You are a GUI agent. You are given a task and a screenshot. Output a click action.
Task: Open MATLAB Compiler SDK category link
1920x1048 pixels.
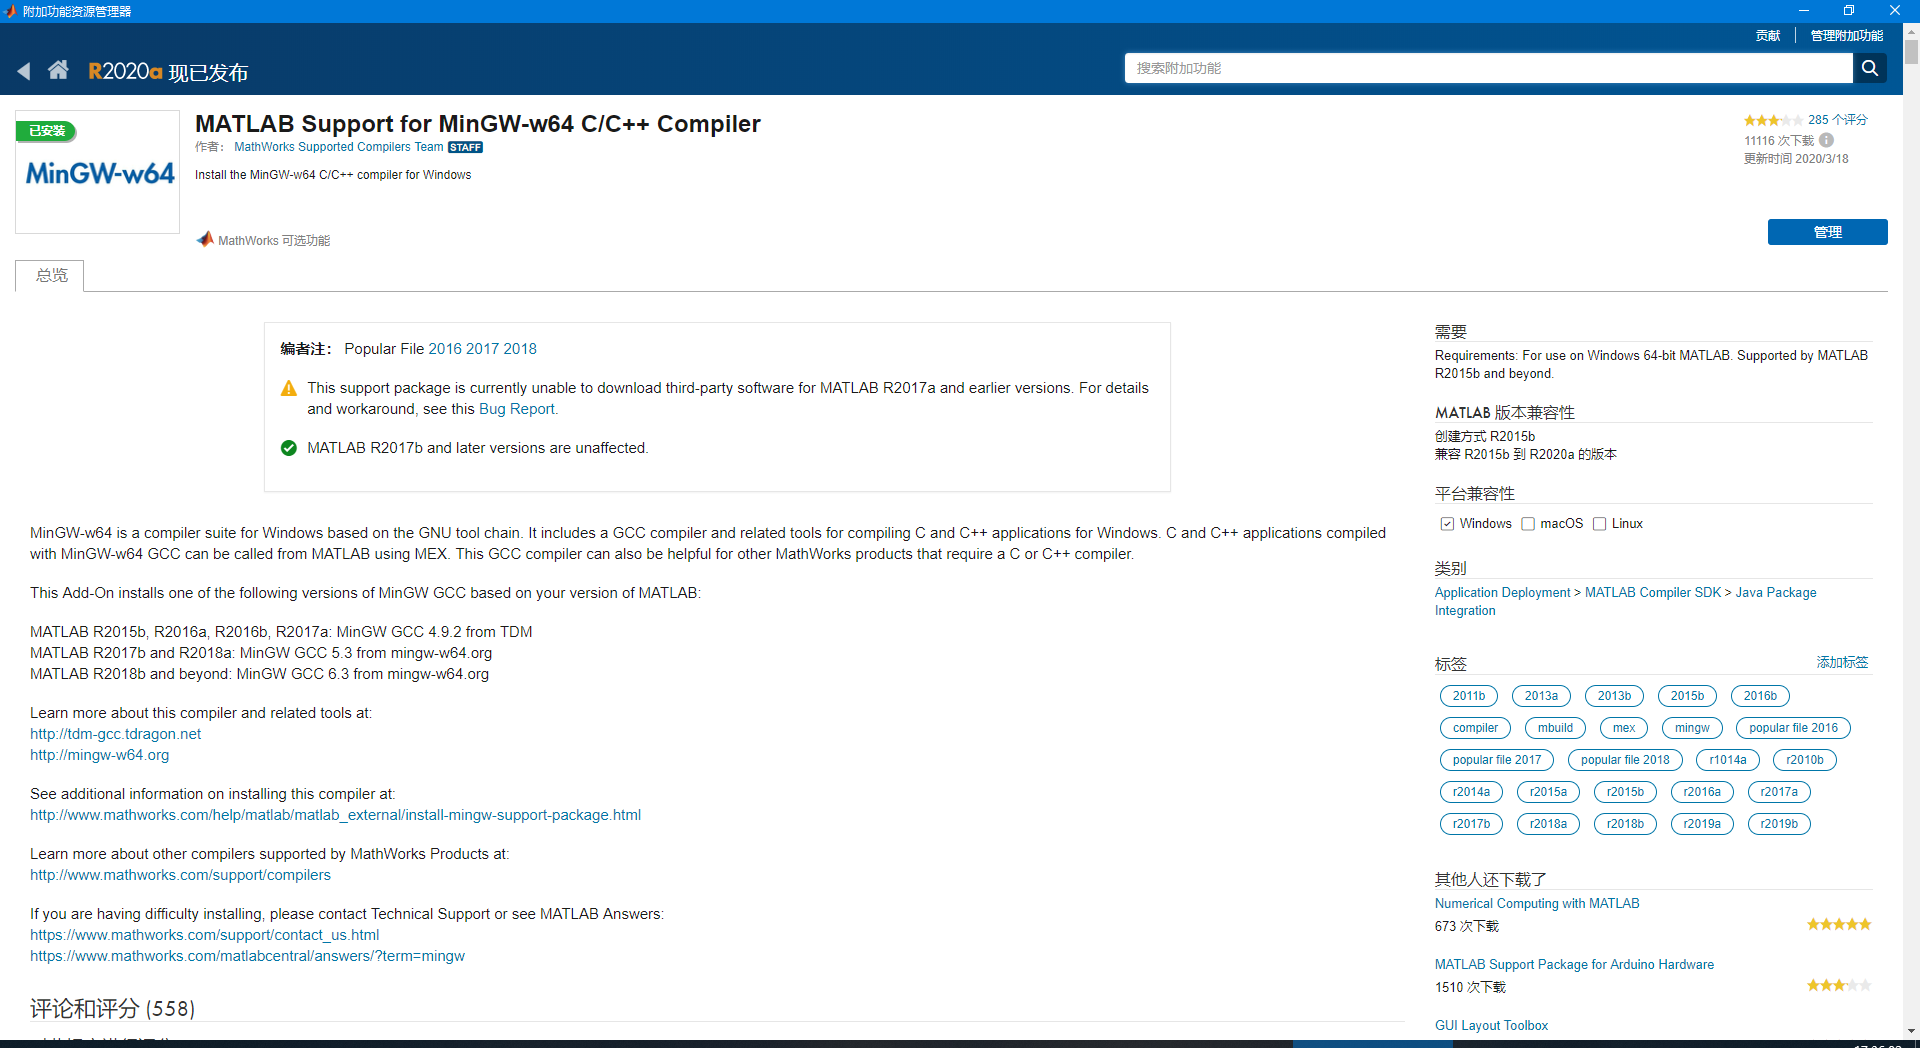point(1652,592)
